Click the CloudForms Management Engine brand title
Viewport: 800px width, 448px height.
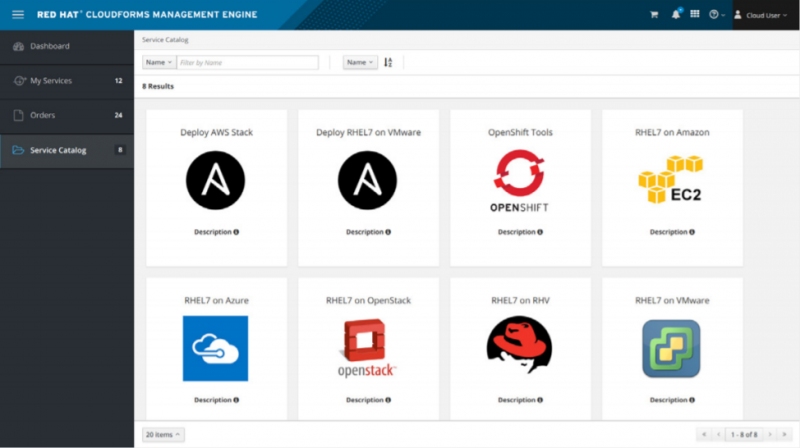(147, 14)
